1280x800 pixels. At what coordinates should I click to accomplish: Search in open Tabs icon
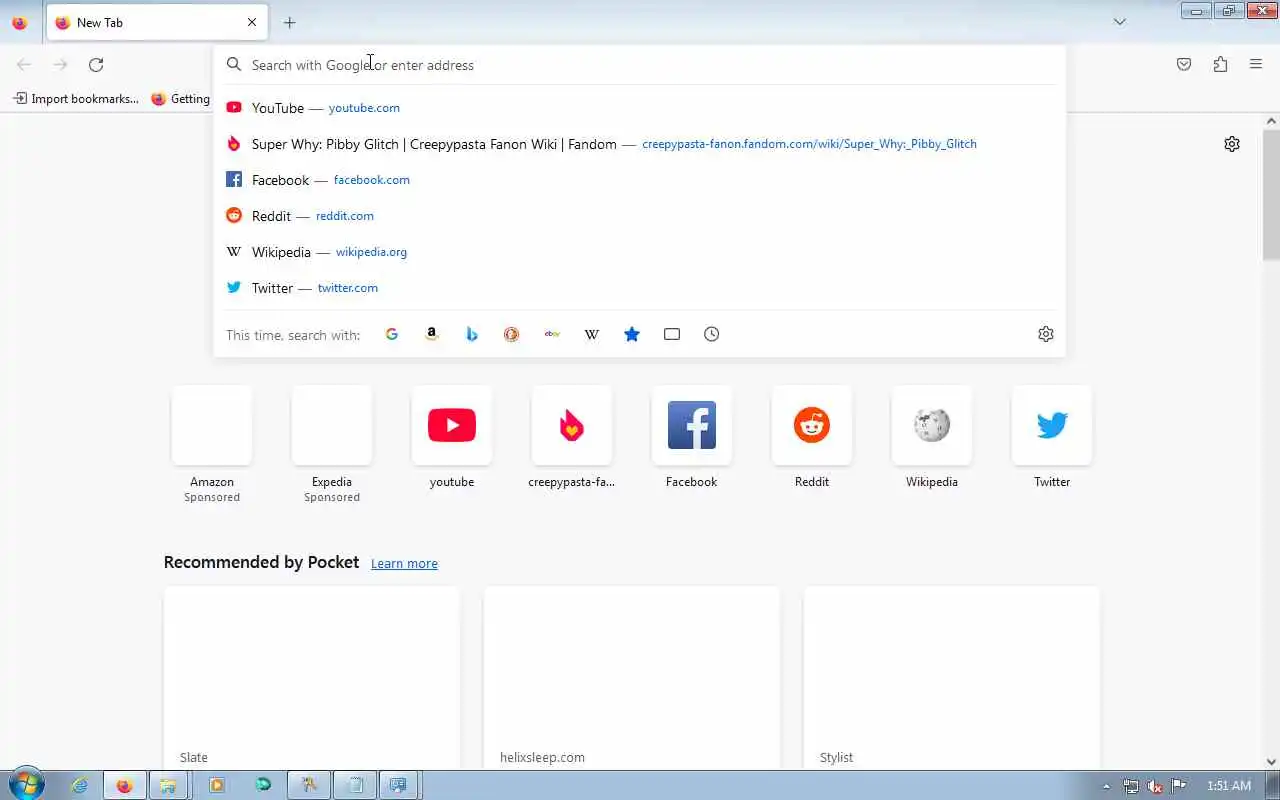point(672,334)
